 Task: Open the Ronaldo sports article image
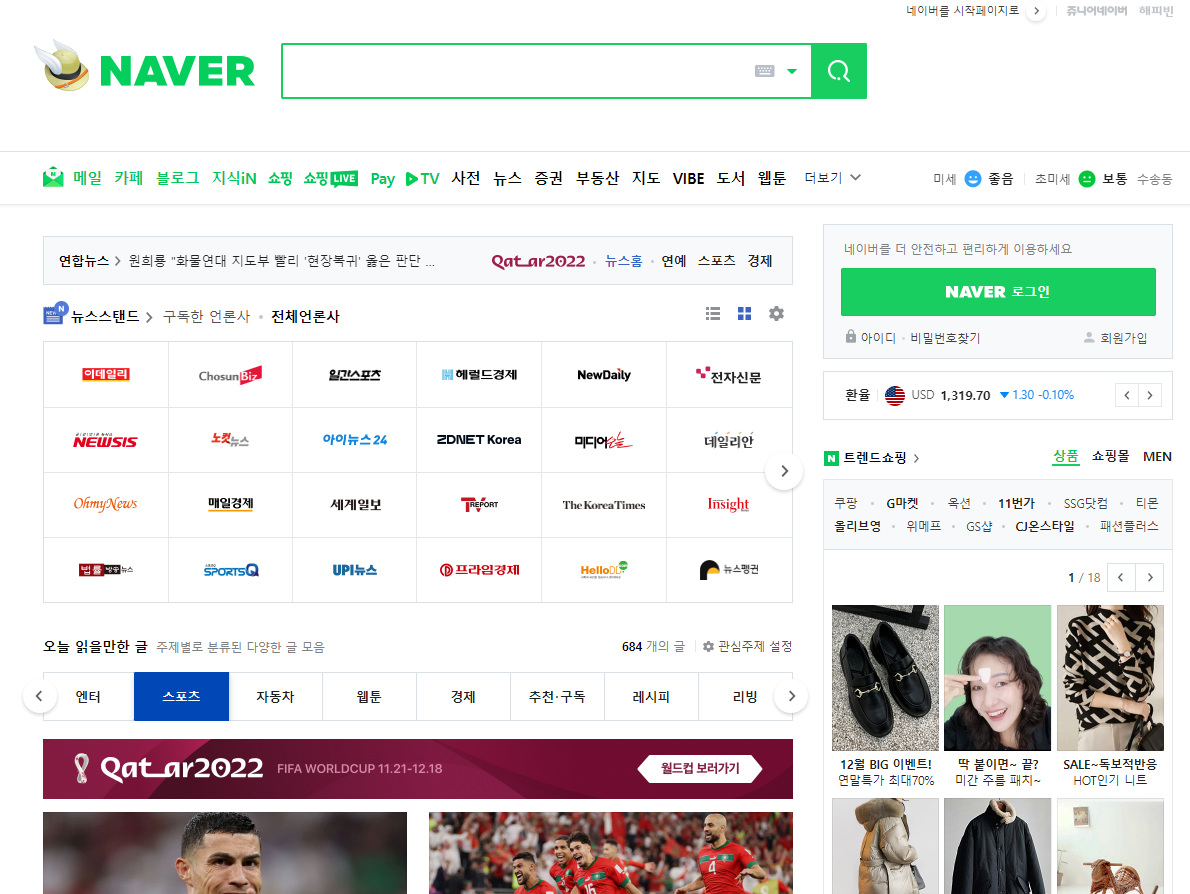coord(225,853)
